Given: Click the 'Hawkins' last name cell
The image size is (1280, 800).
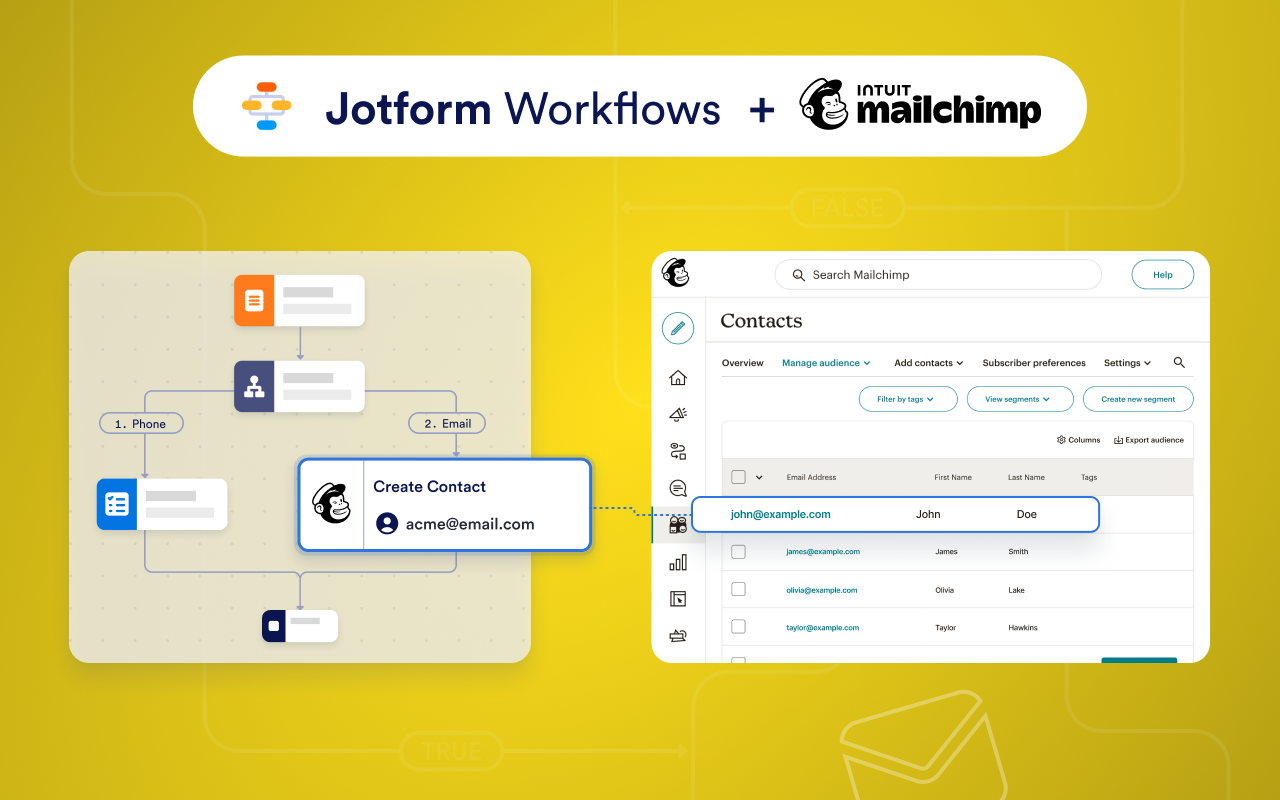Looking at the screenshot, I should [x=1022, y=628].
